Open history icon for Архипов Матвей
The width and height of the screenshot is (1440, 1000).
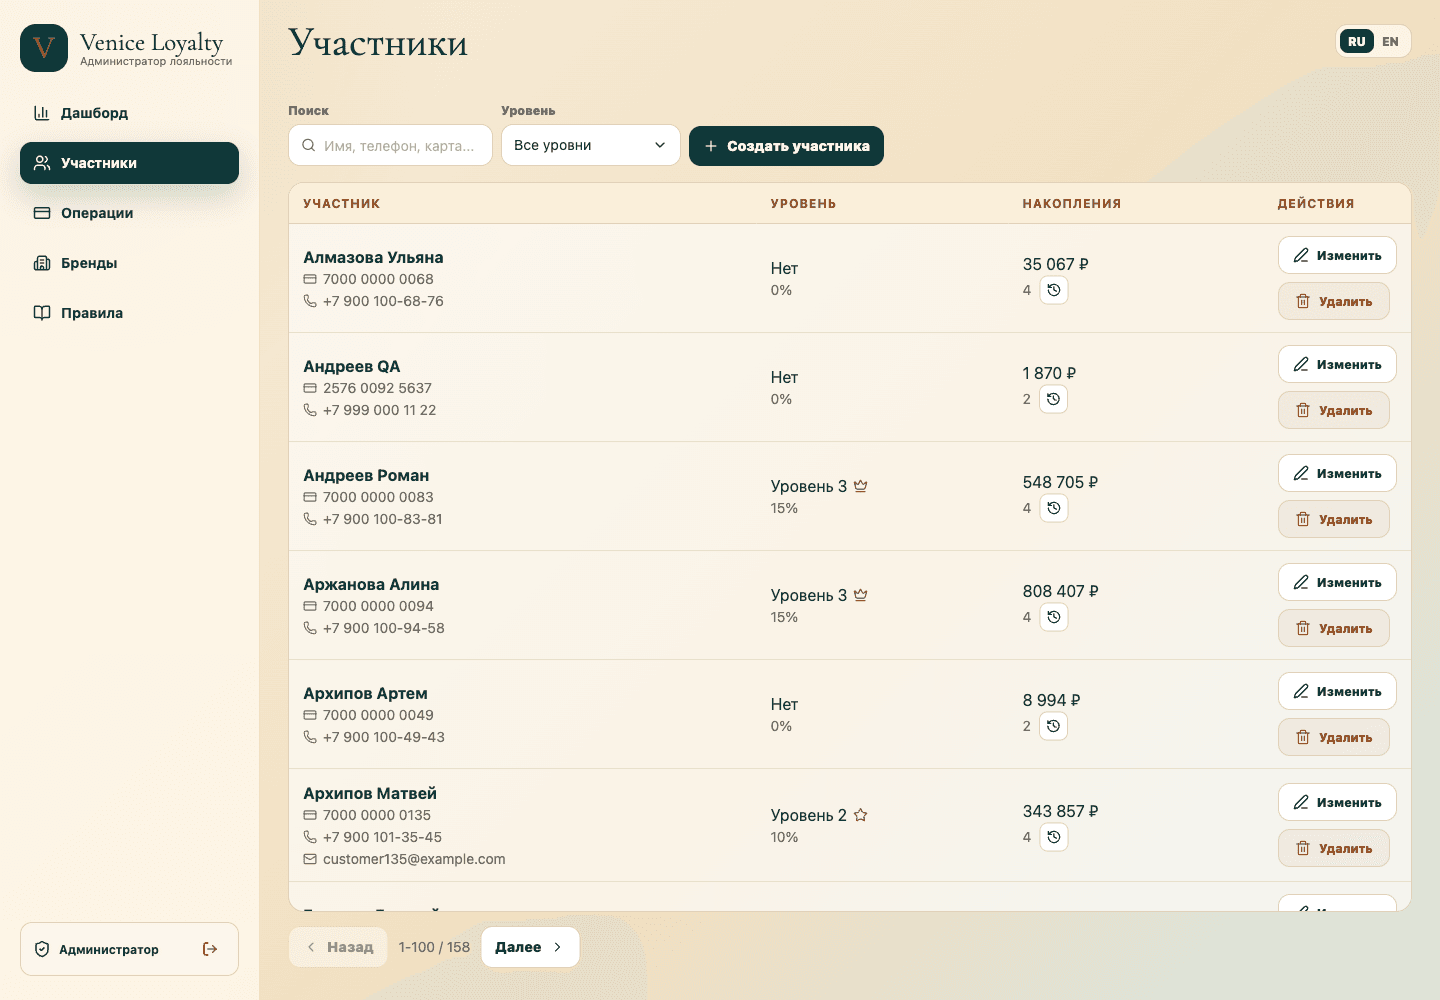pos(1054,837)
